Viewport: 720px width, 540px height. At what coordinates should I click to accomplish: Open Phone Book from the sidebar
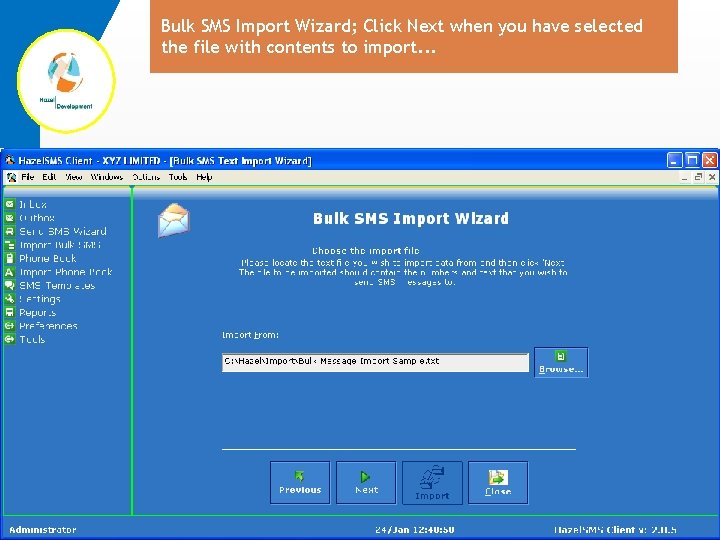pyautogui.click(x=48, y=259)
